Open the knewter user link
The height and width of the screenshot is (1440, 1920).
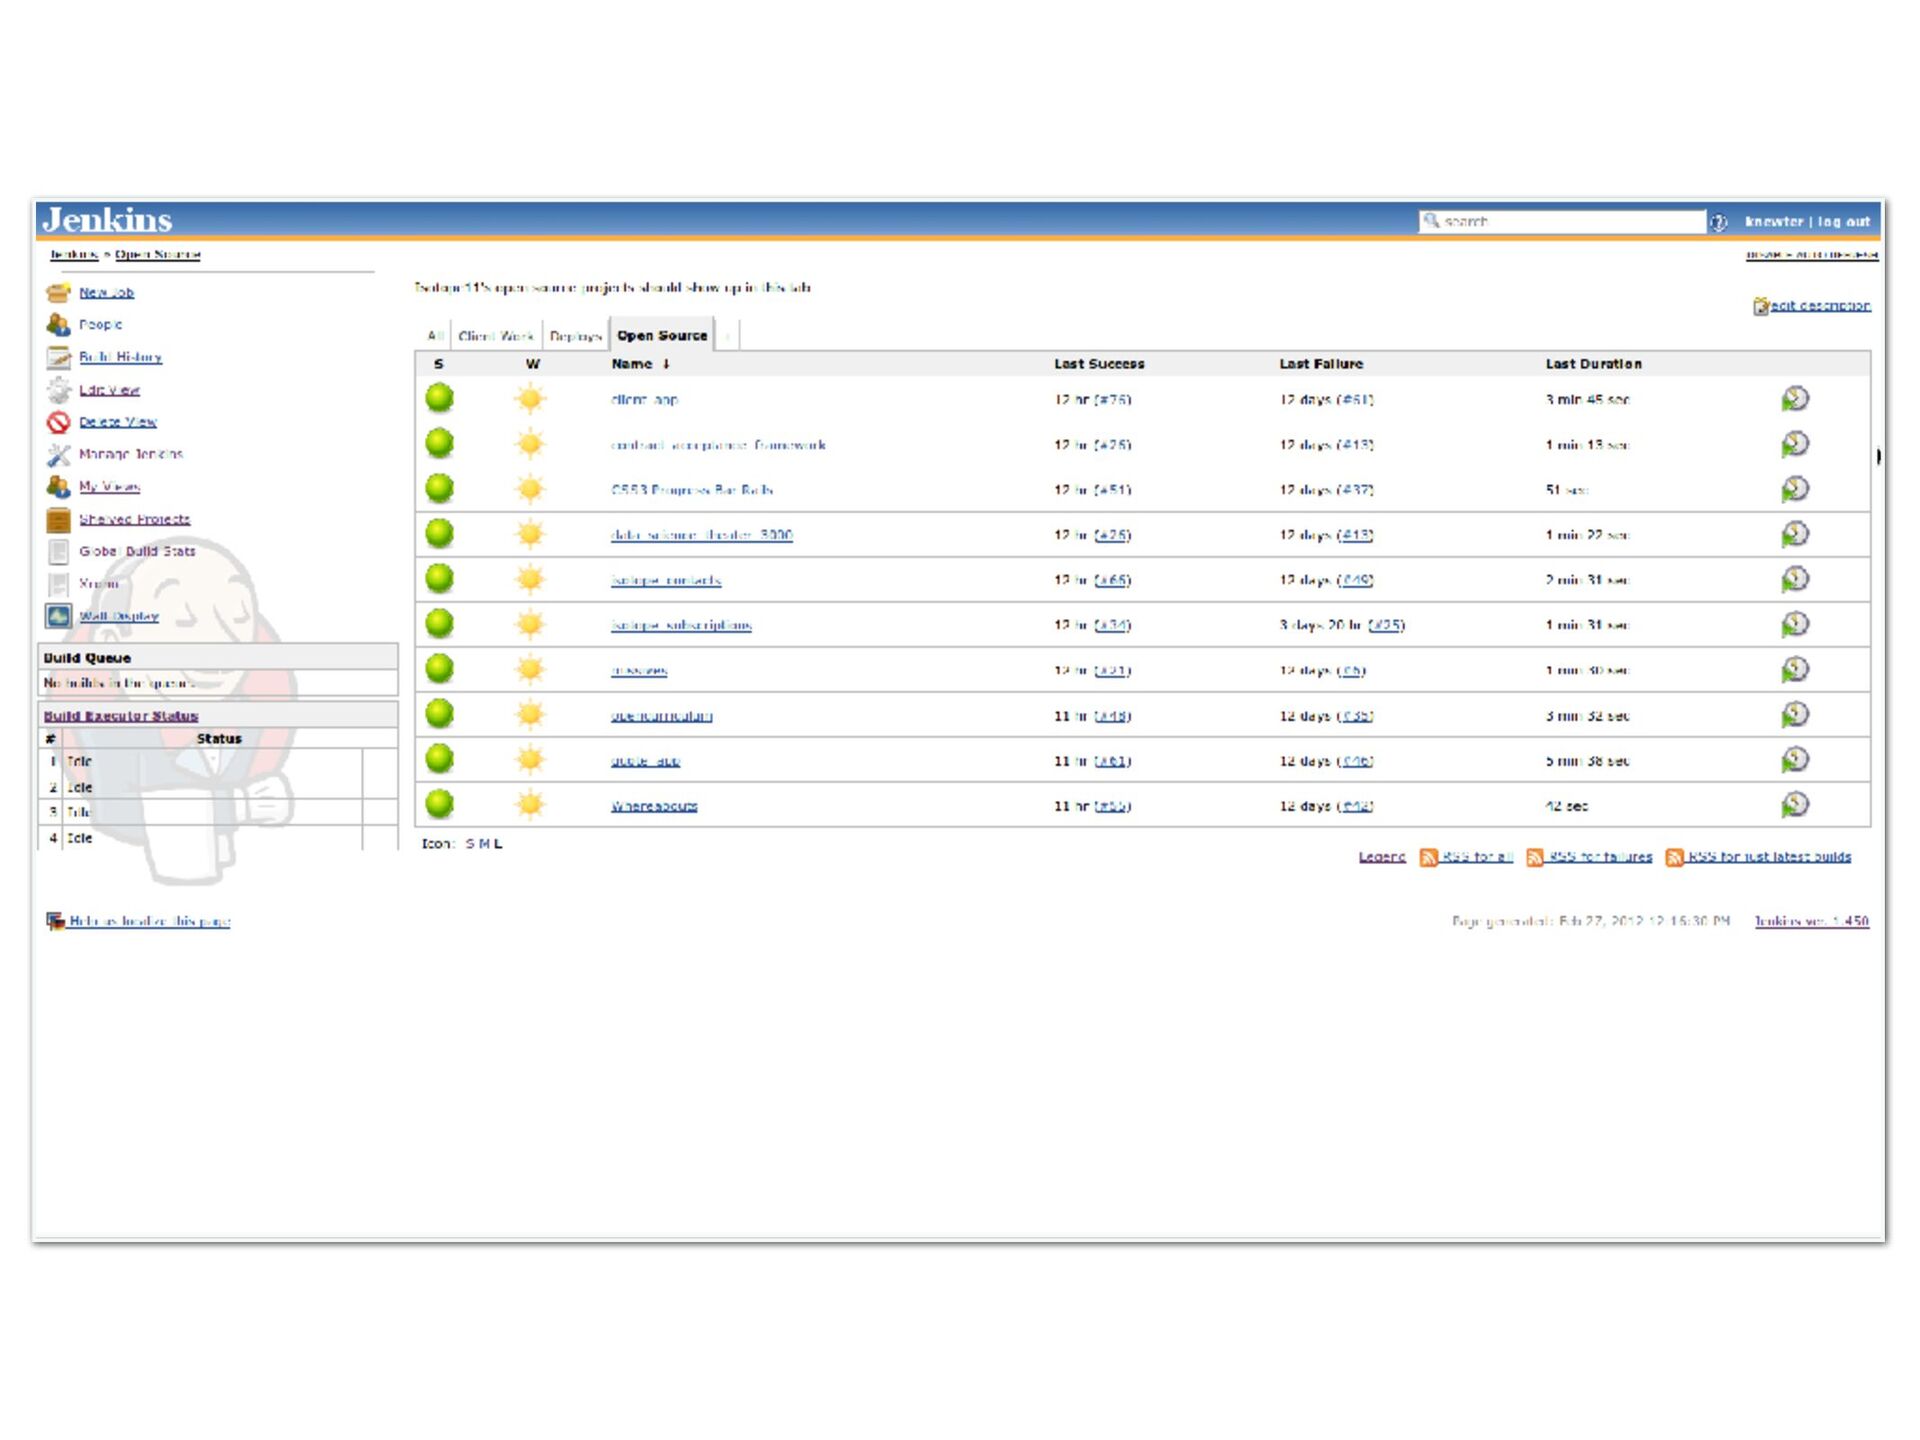click(1774, 222)
